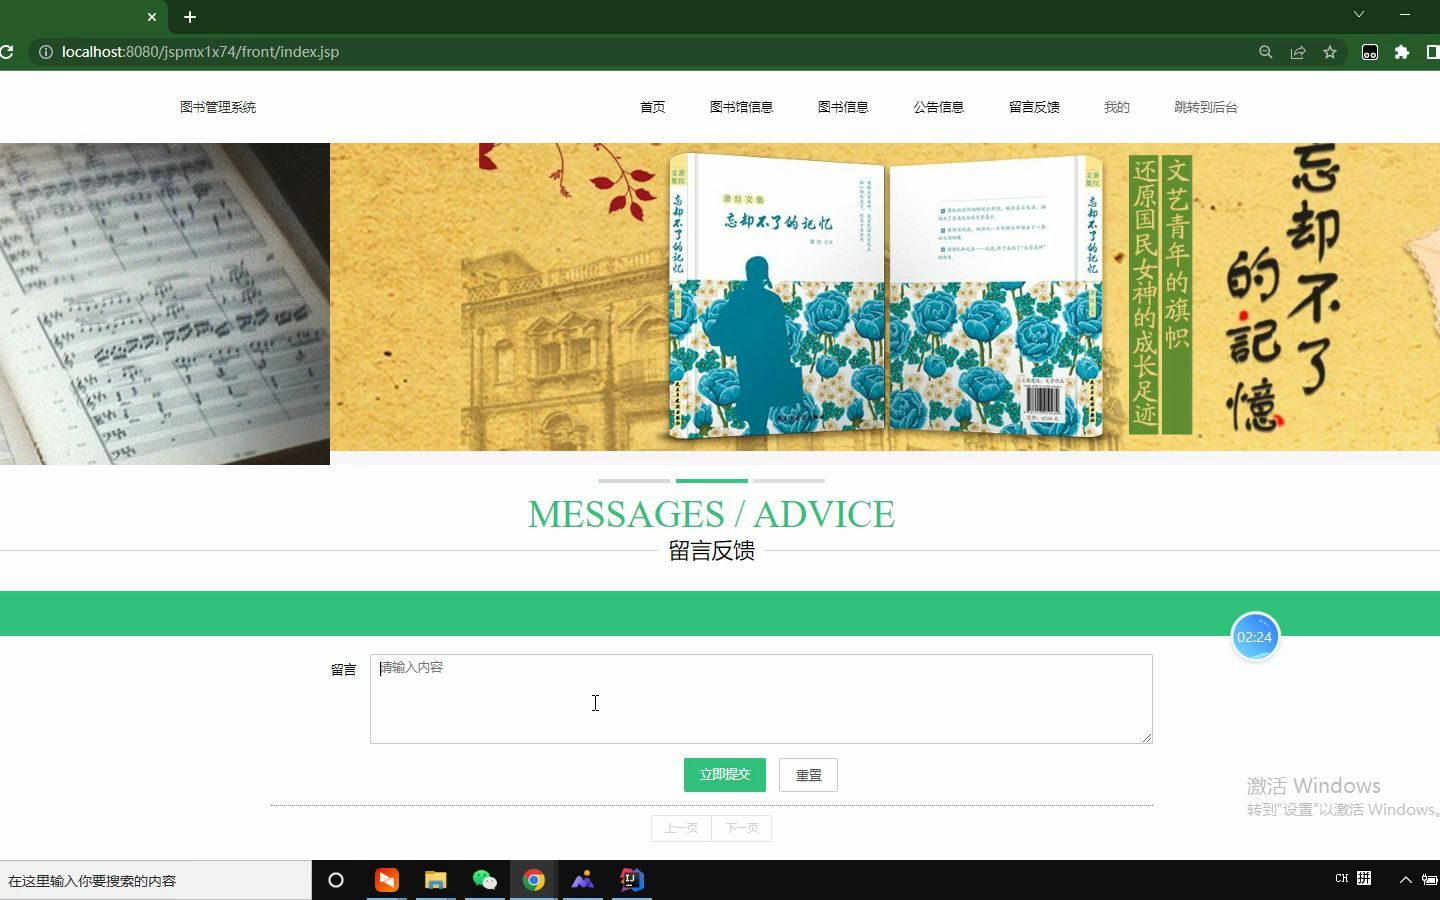Go to 上一页 previous page

tap(681, 828)
